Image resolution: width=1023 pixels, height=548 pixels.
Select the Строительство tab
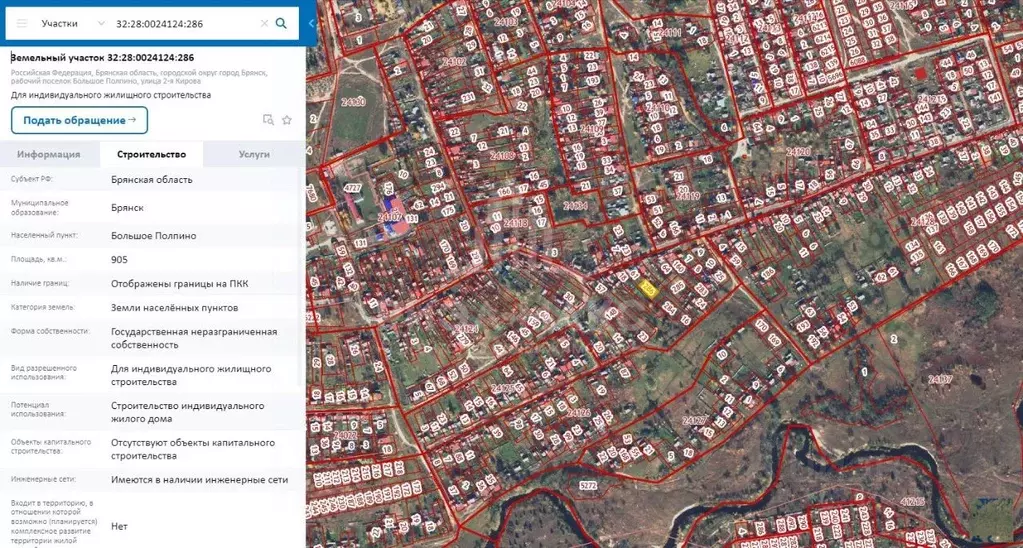151,155
